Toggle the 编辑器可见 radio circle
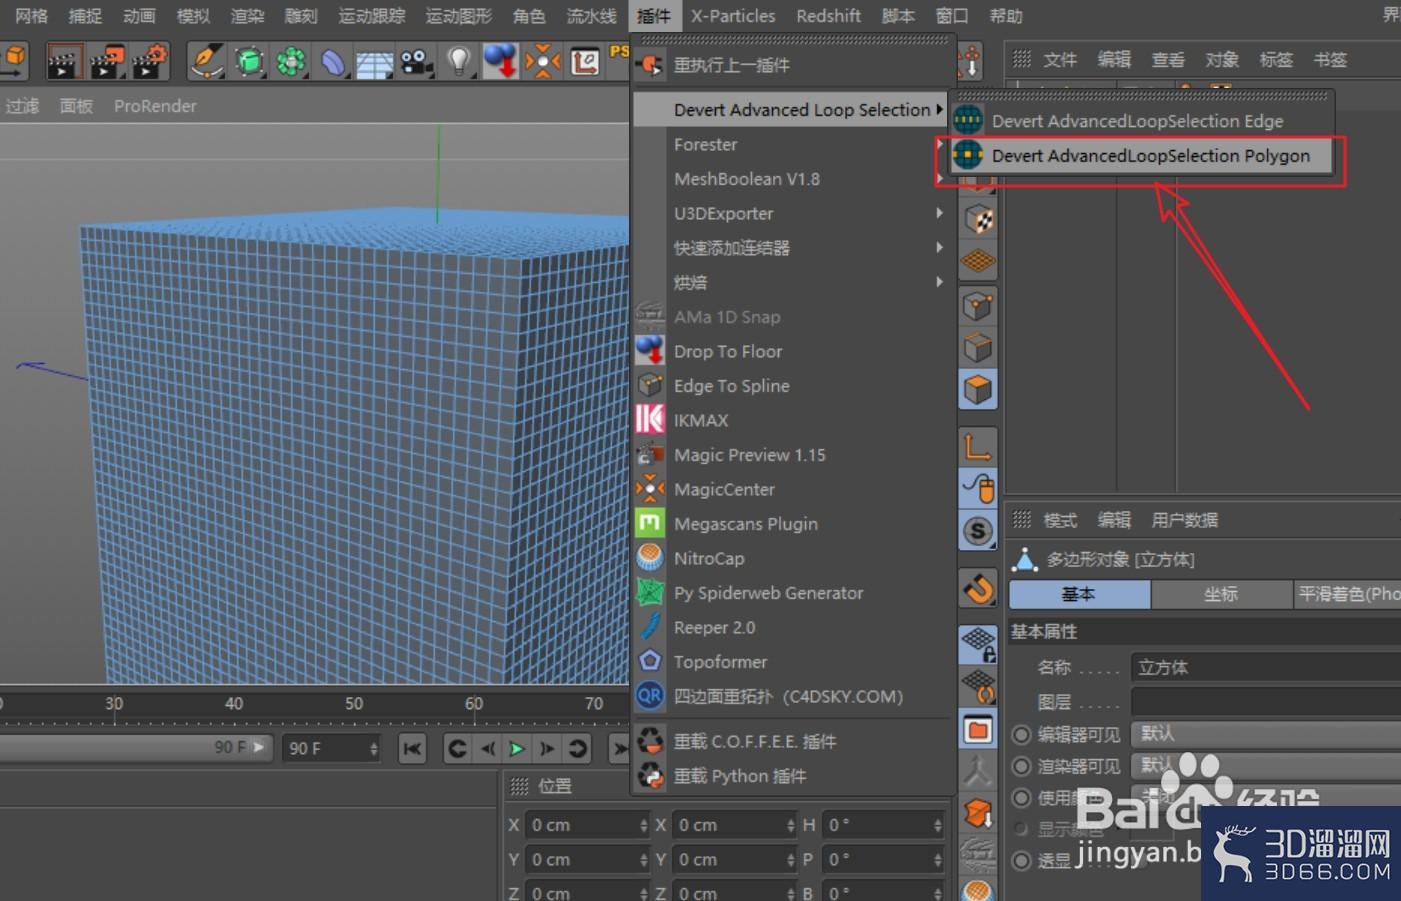Screen dimensions: 1401x901 [1021, 735]
